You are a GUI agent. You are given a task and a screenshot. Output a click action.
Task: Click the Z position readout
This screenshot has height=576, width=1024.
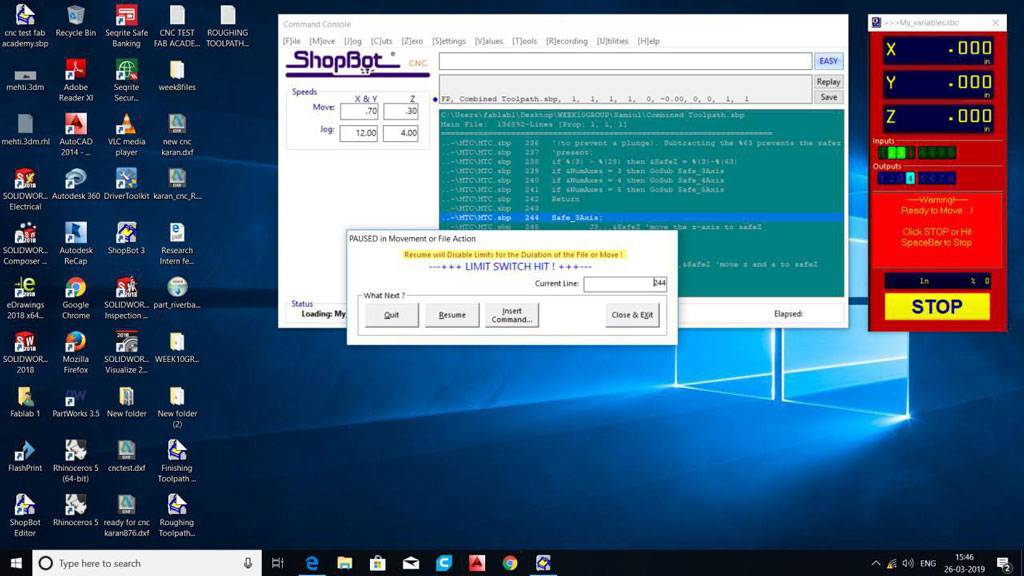938,118
